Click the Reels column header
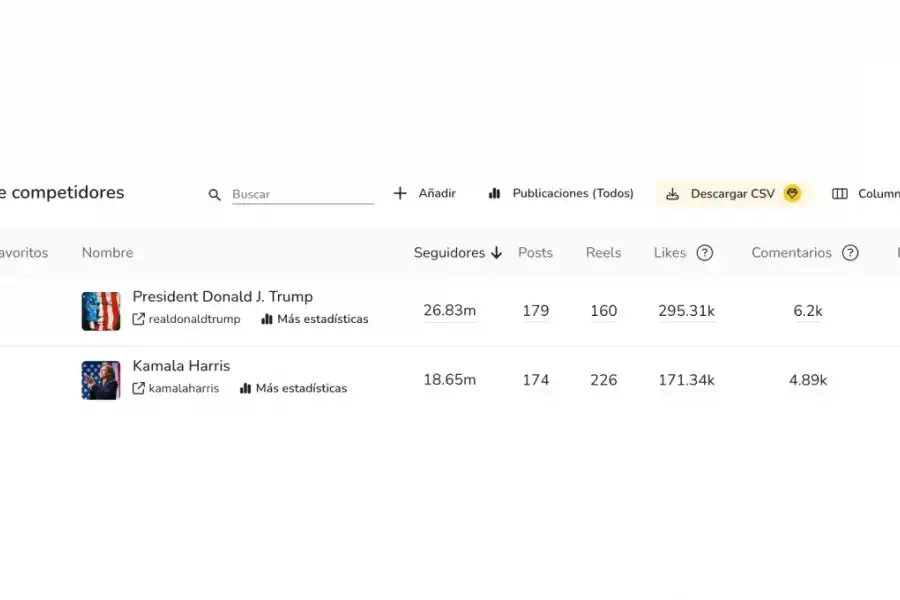The width and height of the screenshot is (900, 600). pos(603,253)
